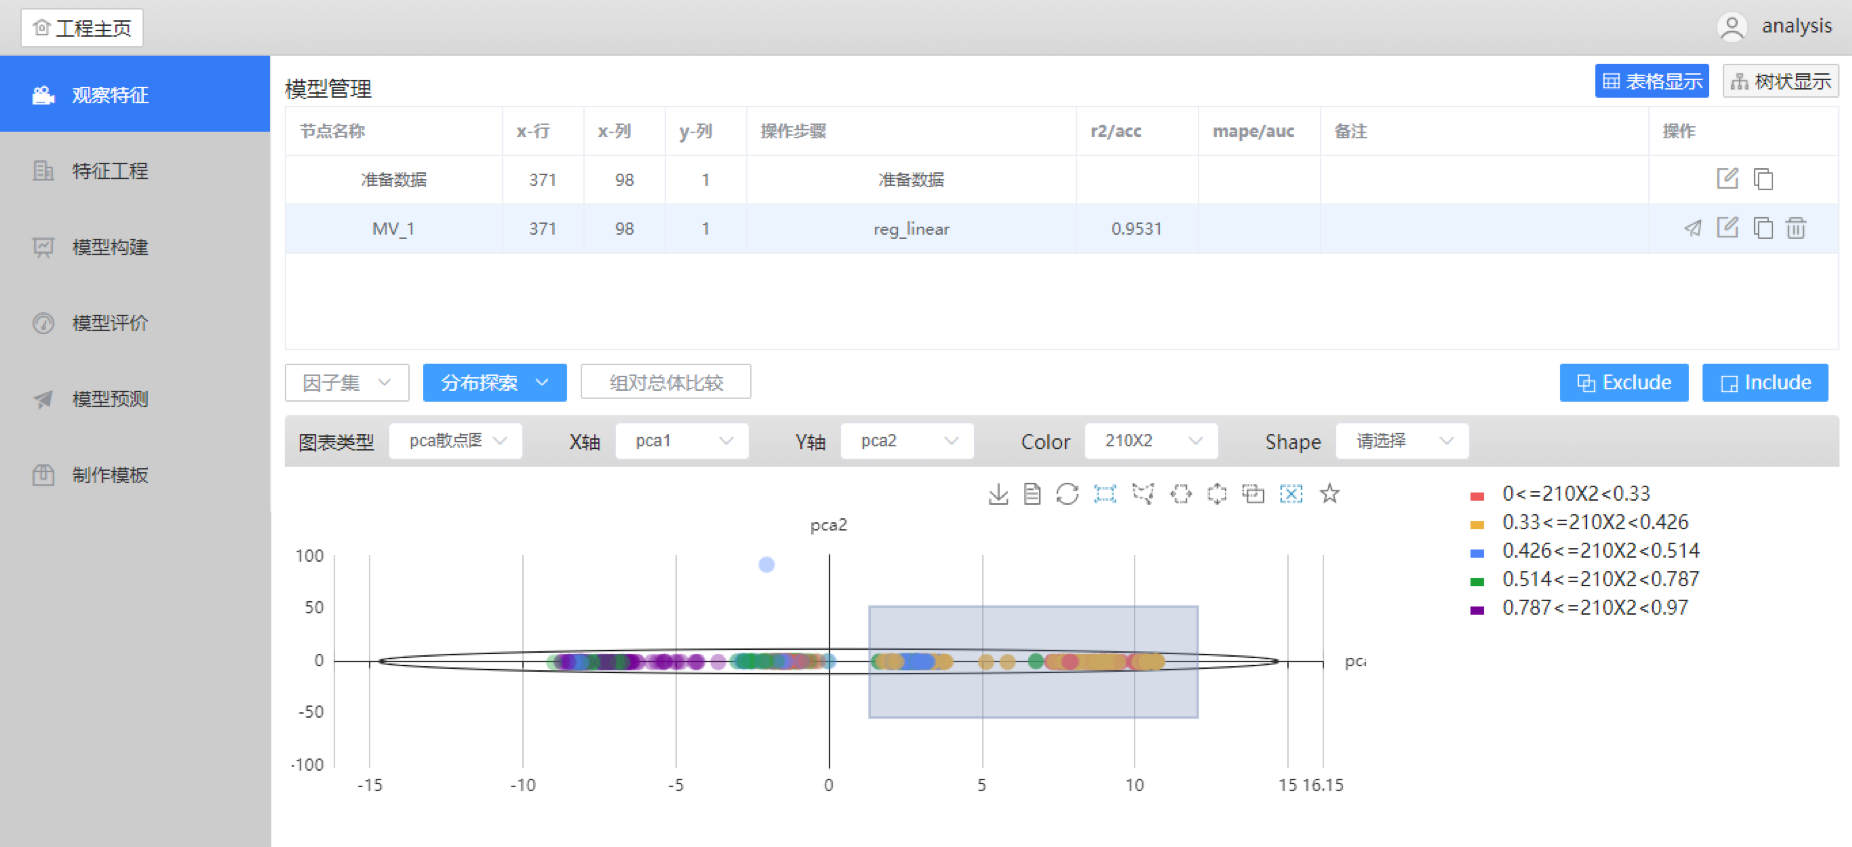
Task: Clear the chart selection with the X-box icon
Action: (x=1291, y=494)
